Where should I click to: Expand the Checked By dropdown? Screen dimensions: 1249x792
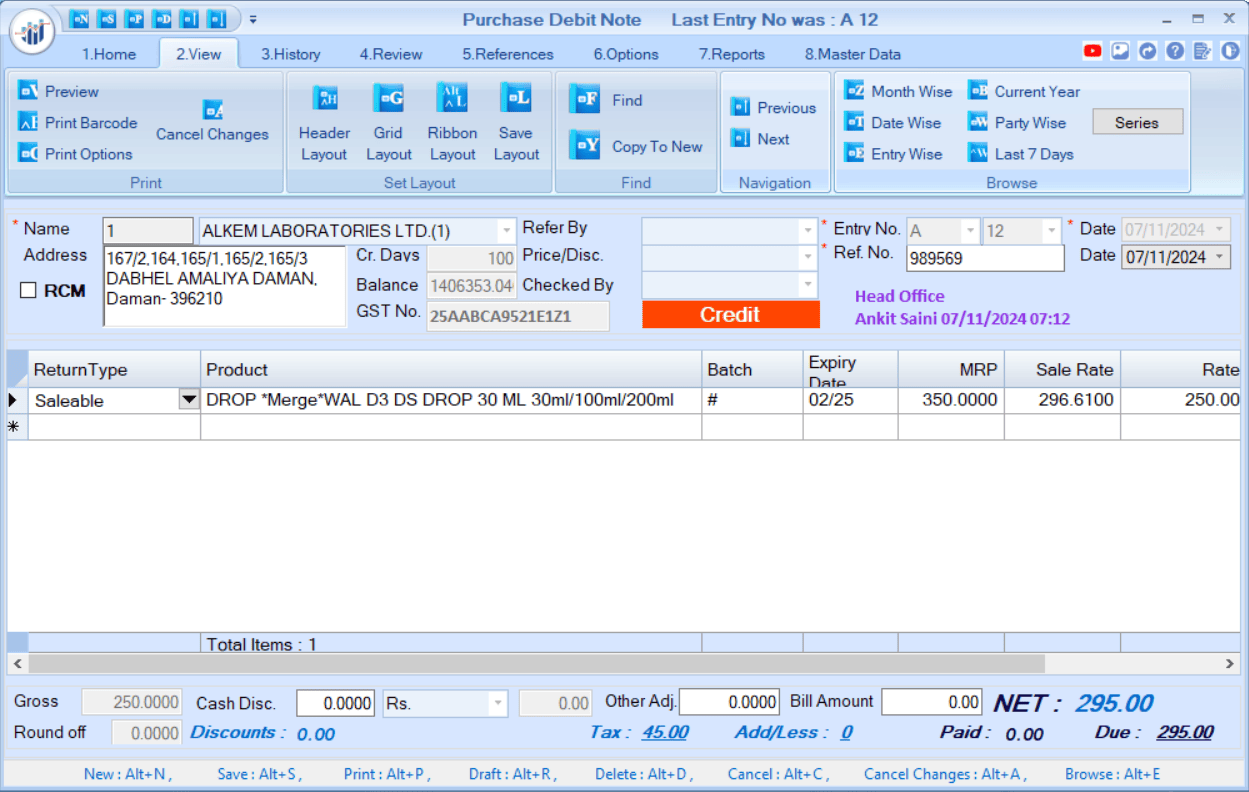coord(808,285)
